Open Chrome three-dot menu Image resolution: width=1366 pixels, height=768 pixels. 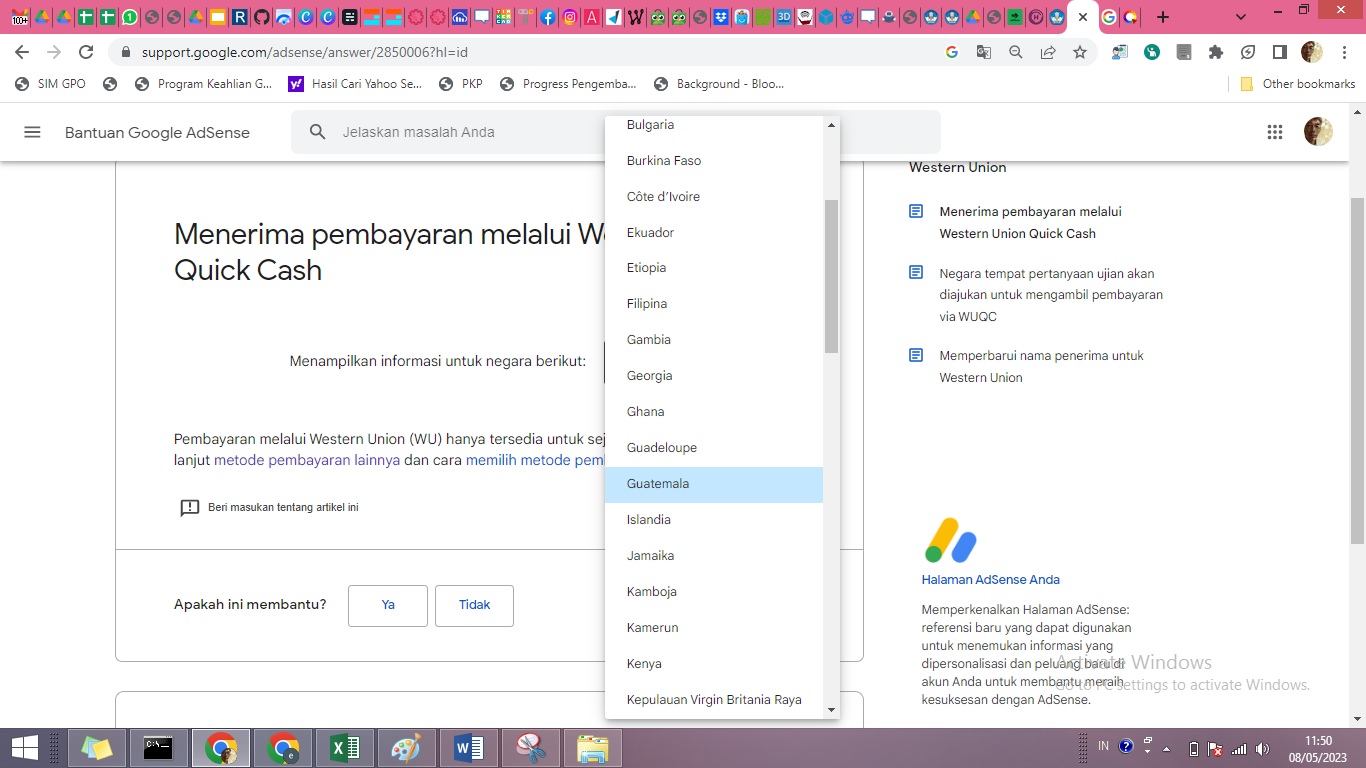1344,52
